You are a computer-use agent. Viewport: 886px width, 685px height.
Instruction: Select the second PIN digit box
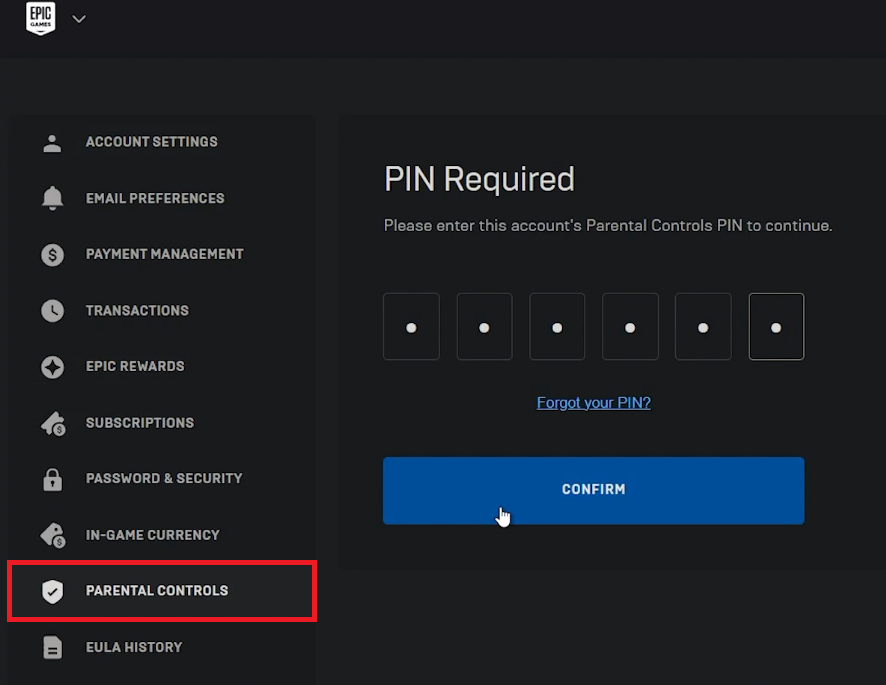484,327
